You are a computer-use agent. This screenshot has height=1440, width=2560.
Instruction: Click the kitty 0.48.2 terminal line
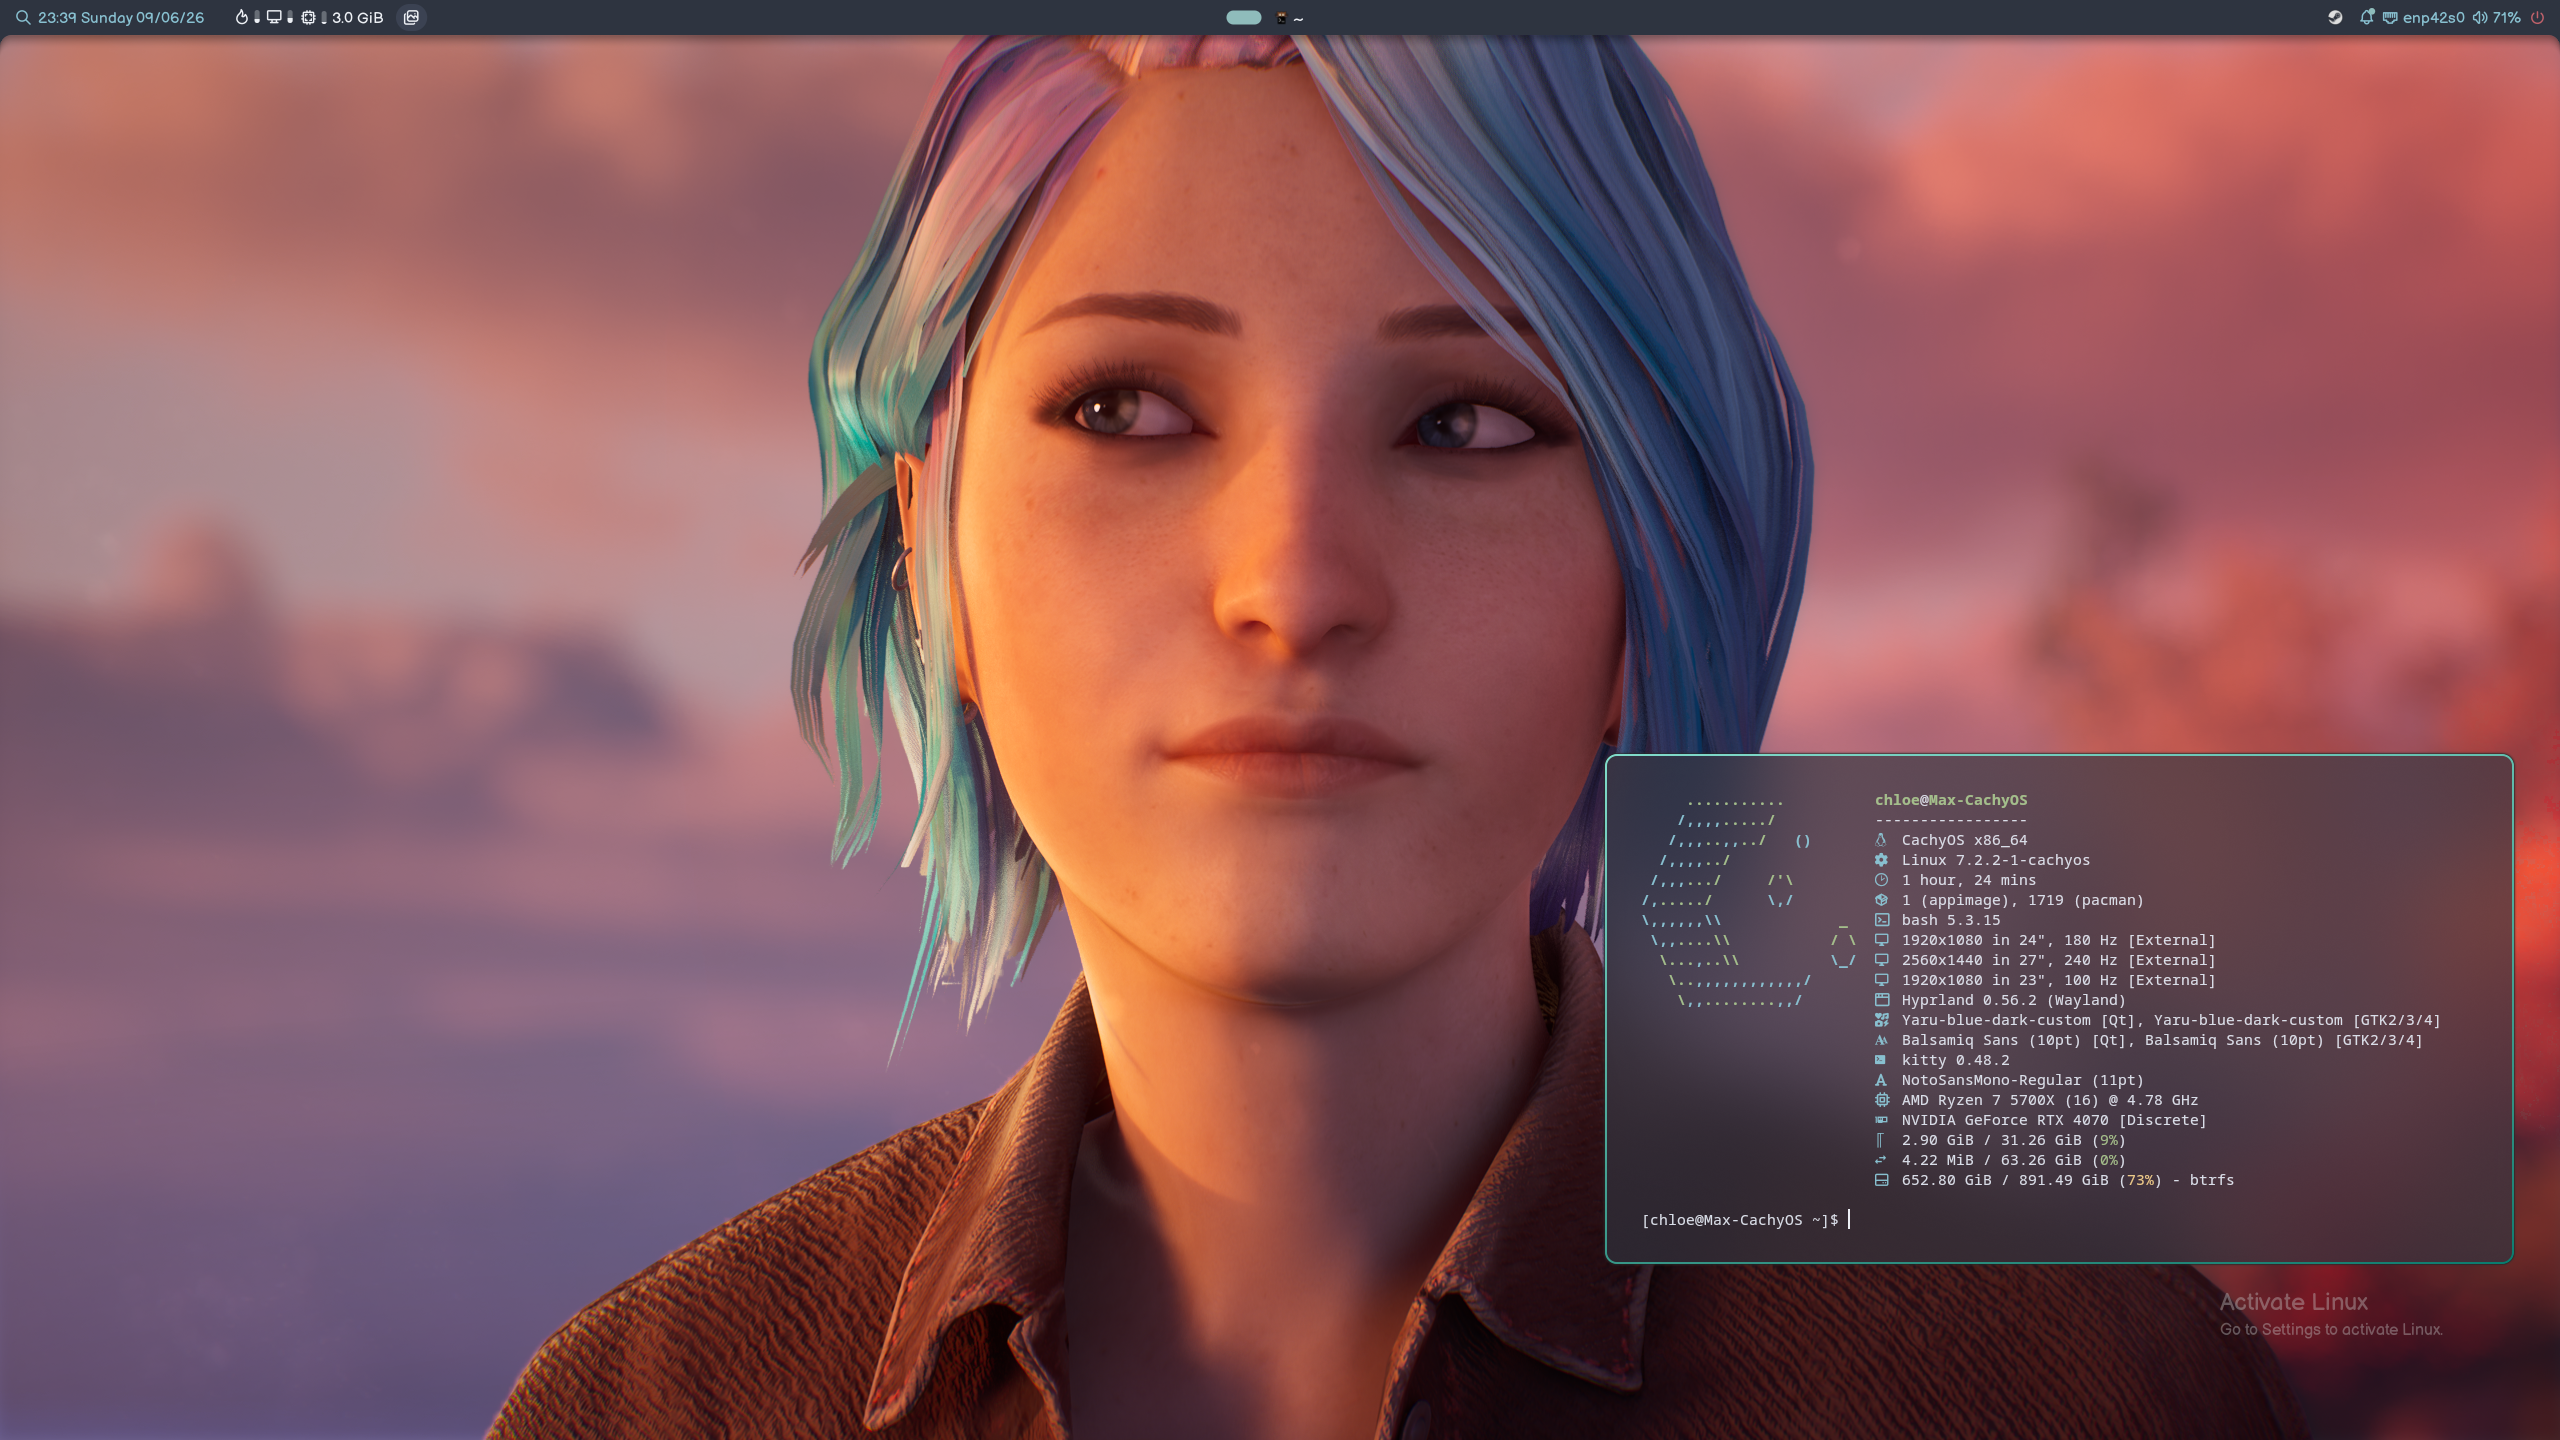(x=1955, y=1060)
